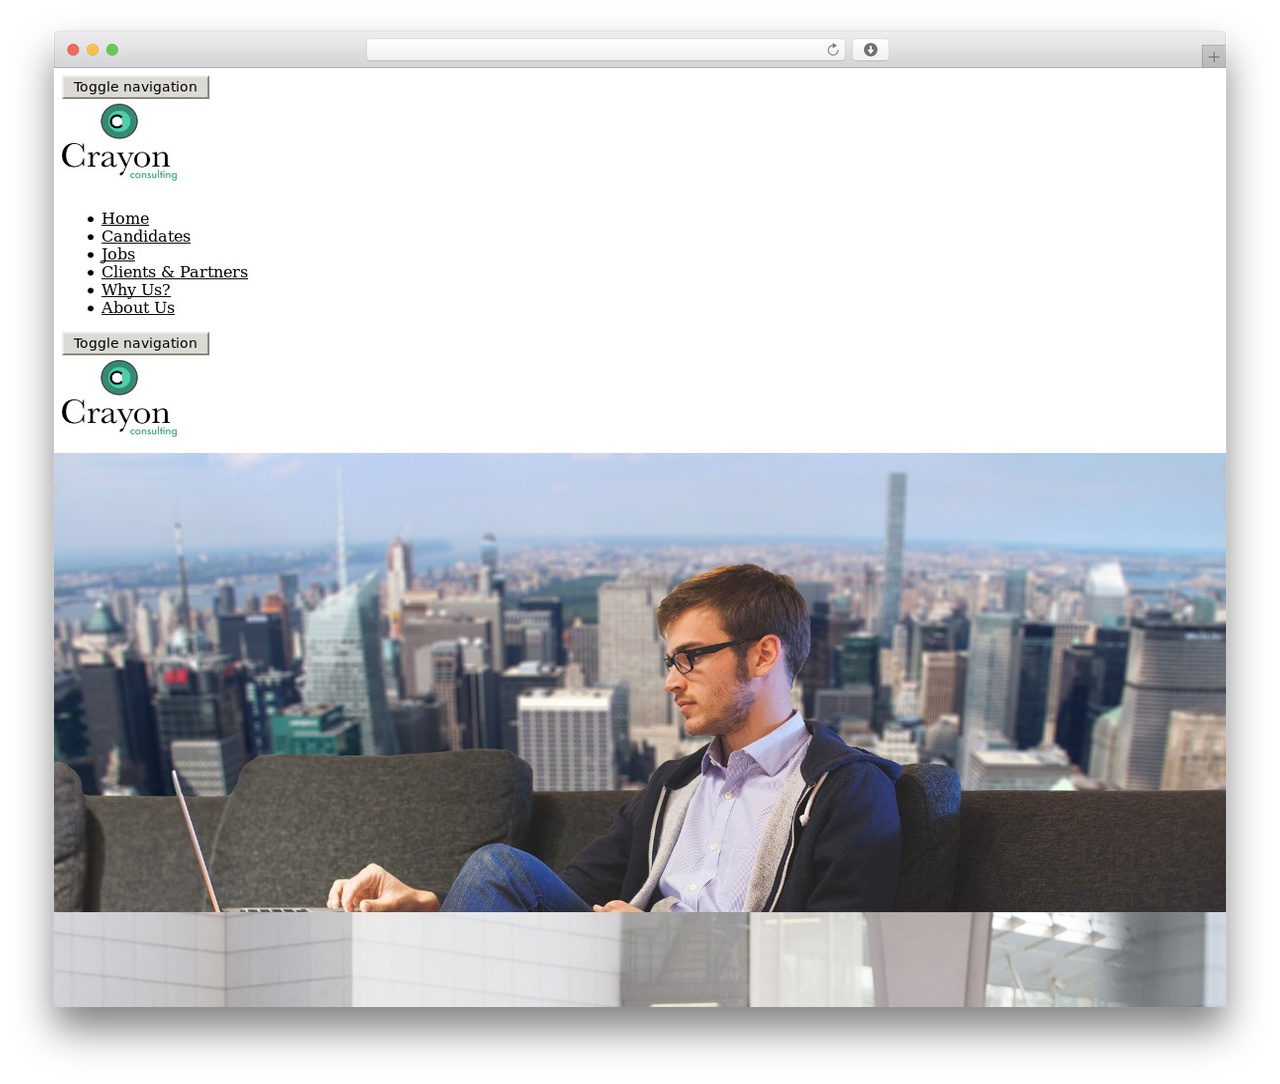Click the reload page icon in address bar
This screenshot has height=1084, width=1280.
coord(832,50)
